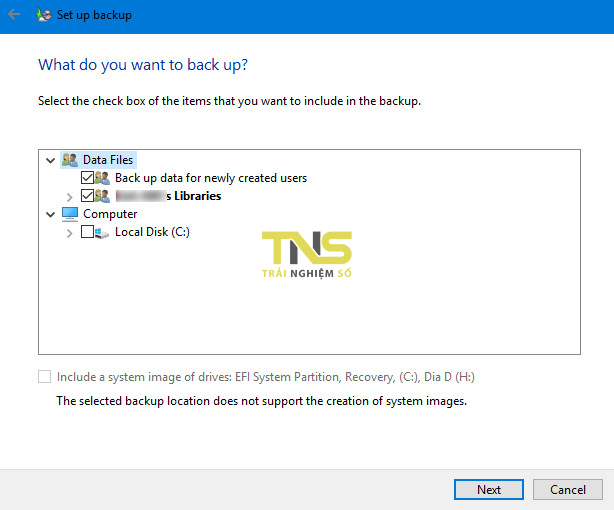Image resolution: width=614 pixels, height=510 pixels.
Task: Expand the user's Libraries node
Action: [x=69, y=197]
